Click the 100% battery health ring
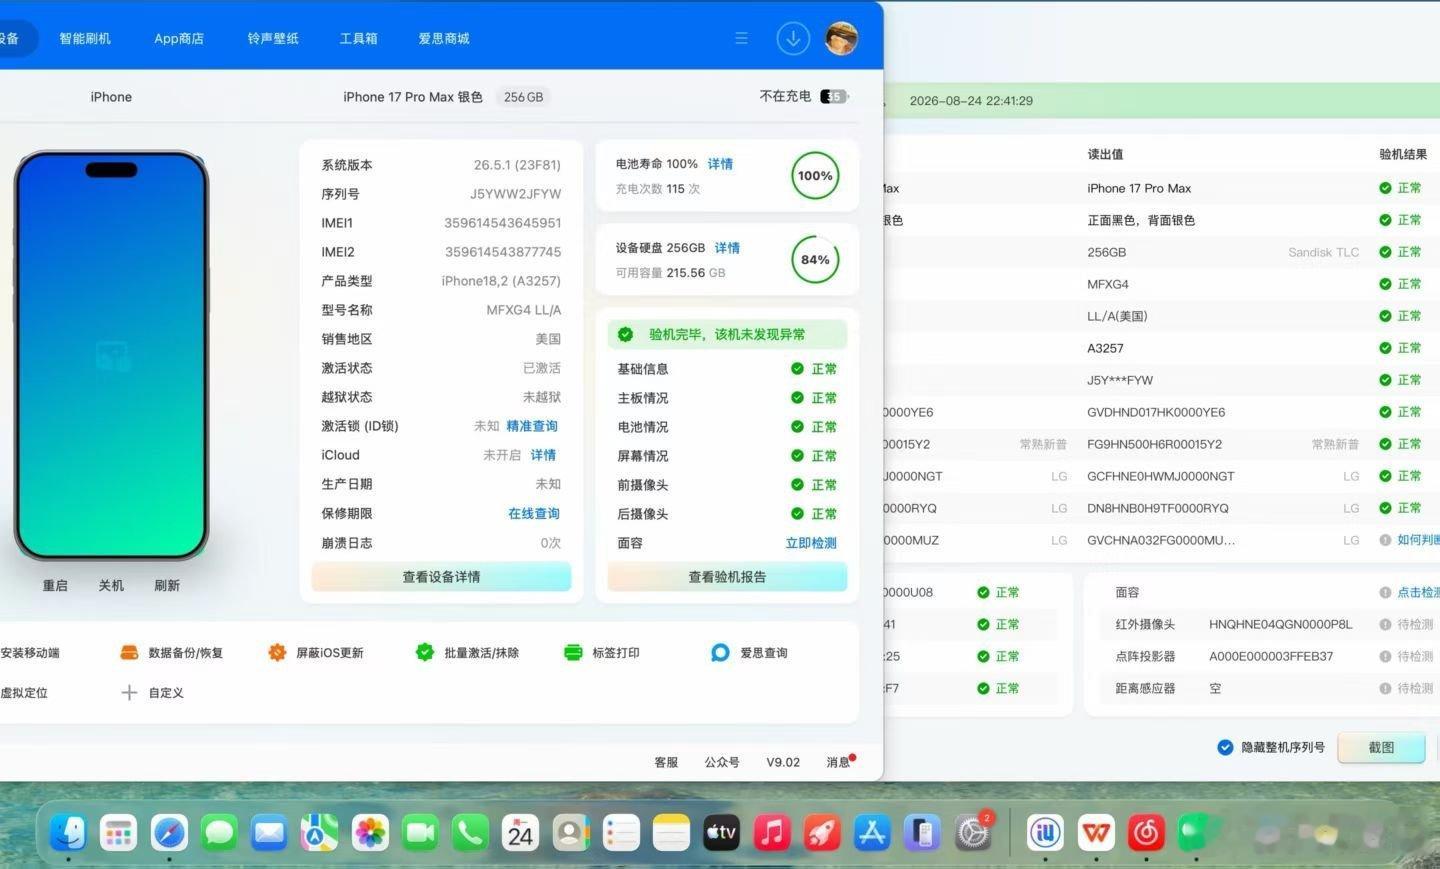Viewport: 1440px width, 869px height. coord(815,176)
